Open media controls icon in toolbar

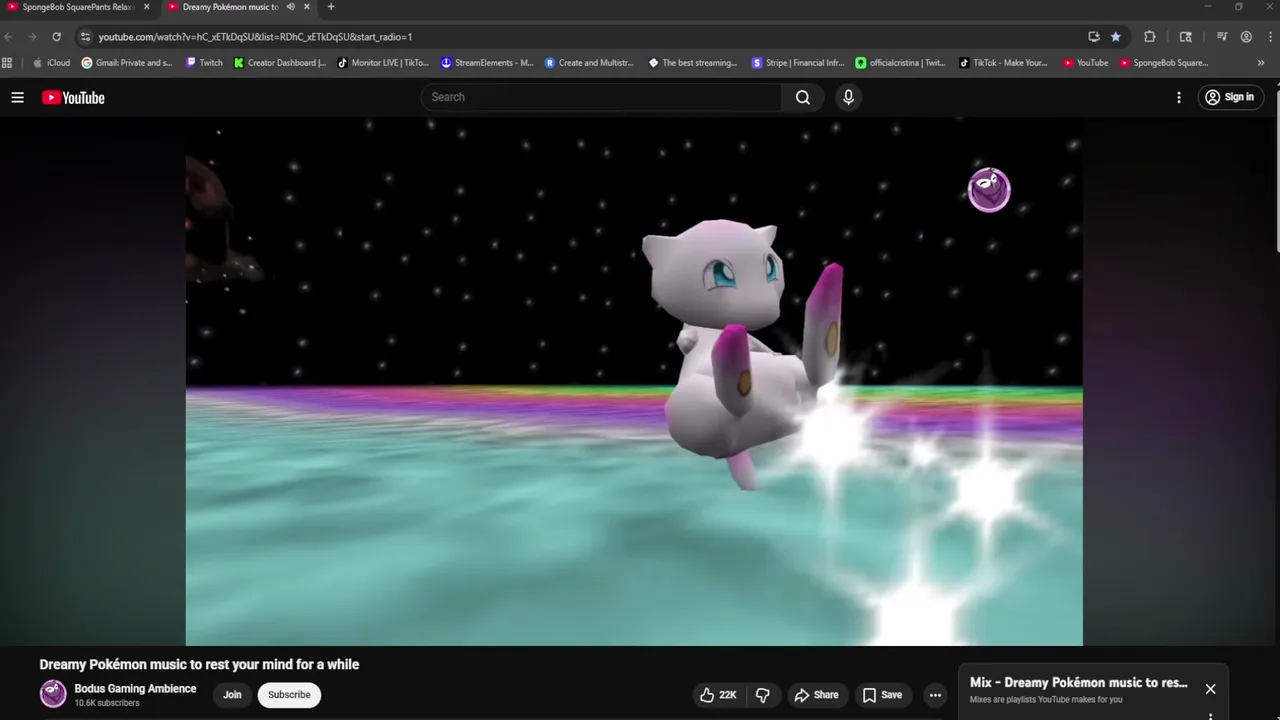pos(1222,37)
